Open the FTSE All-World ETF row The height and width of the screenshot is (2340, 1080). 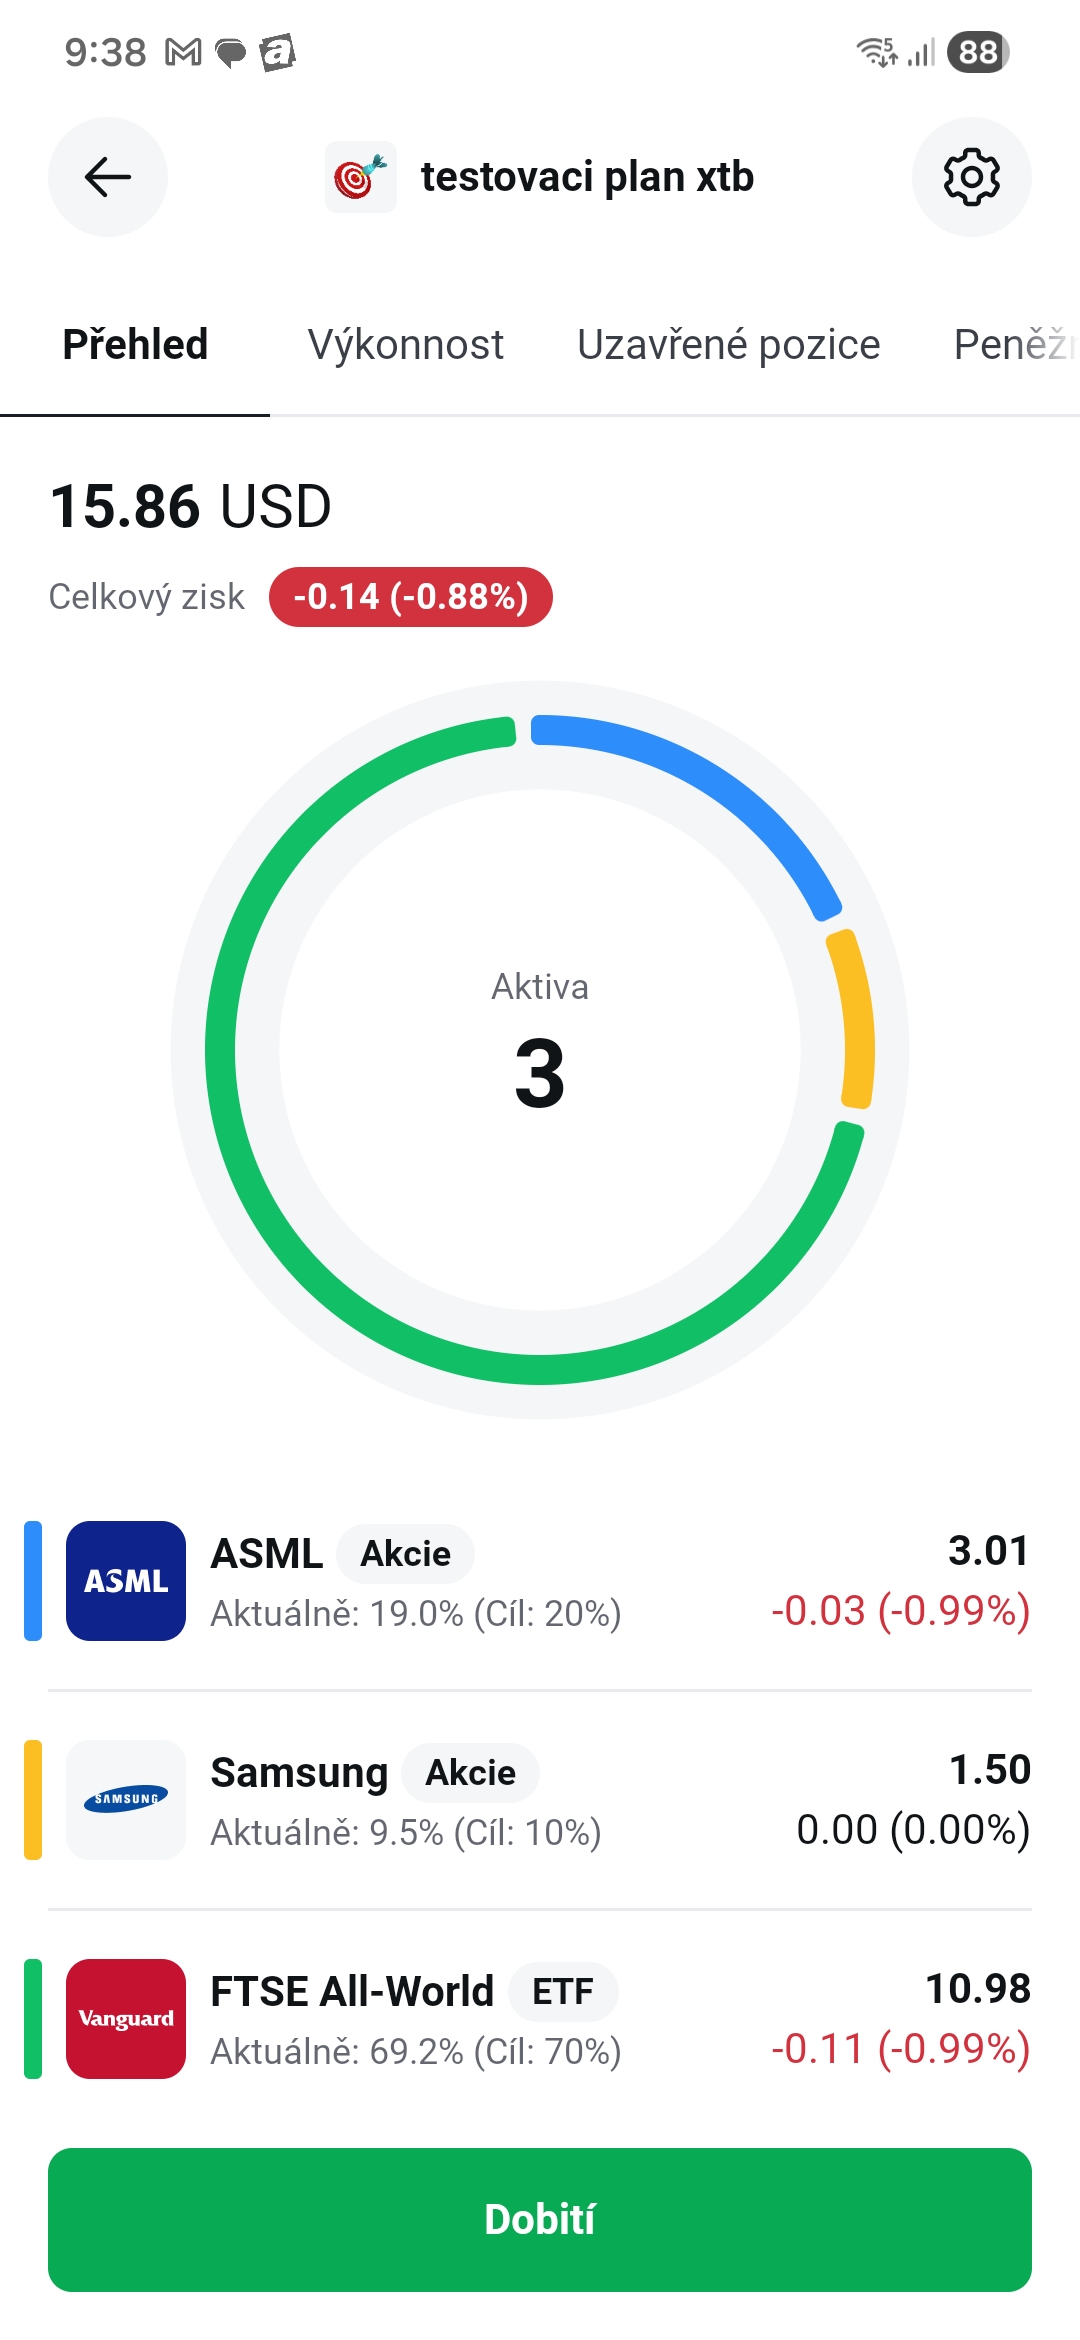click(540, 2019)
